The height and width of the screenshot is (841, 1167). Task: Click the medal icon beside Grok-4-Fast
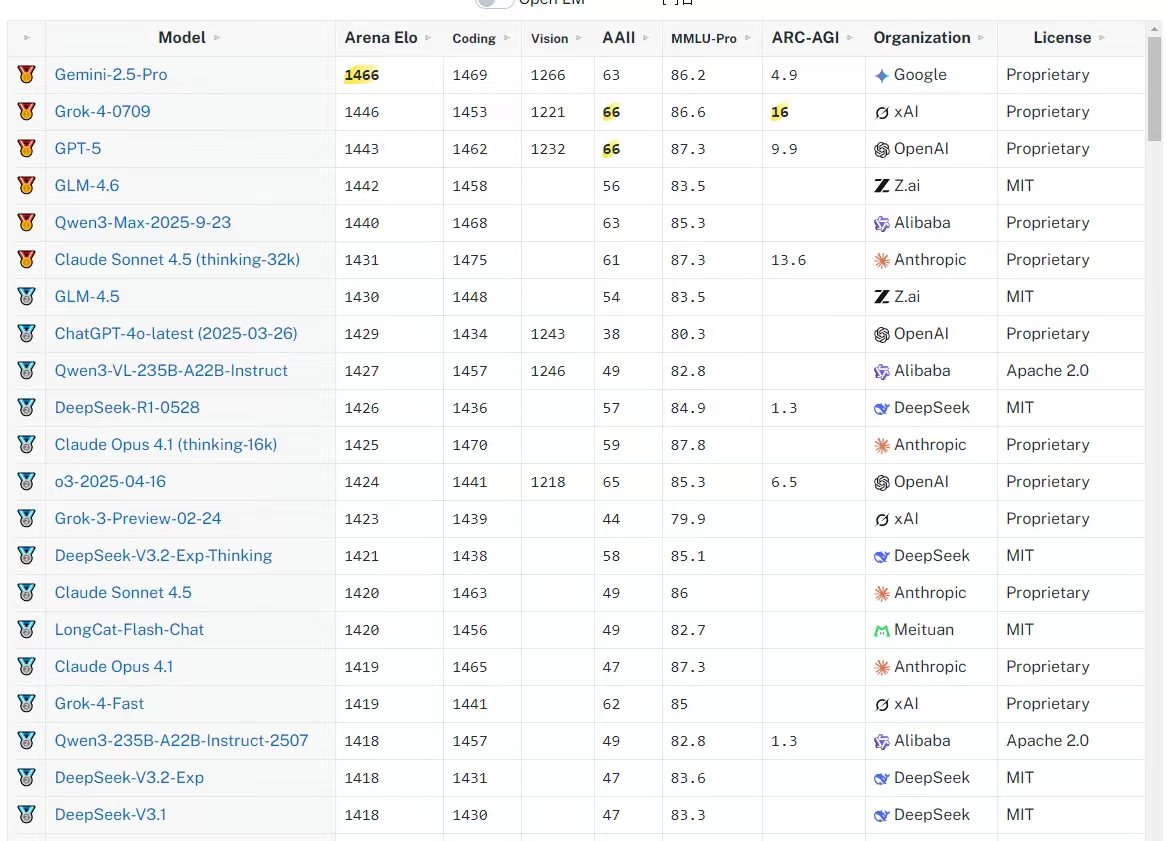[27, 703]
